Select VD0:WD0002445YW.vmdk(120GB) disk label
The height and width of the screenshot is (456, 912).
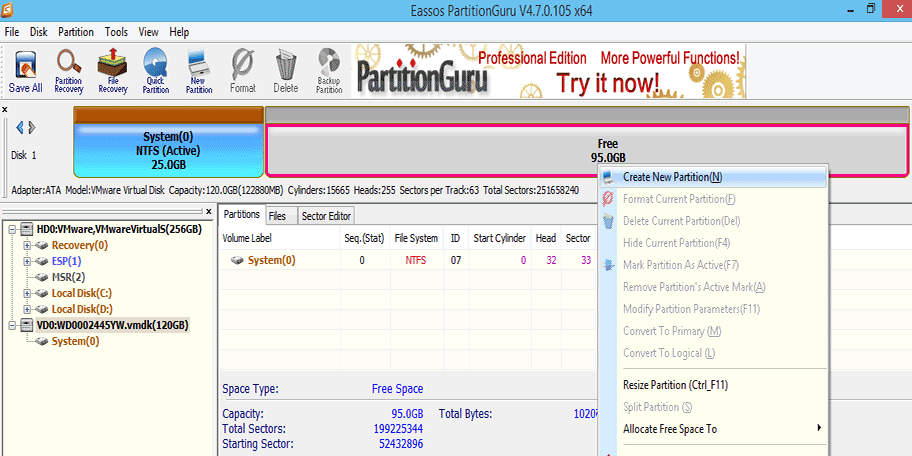112,325
